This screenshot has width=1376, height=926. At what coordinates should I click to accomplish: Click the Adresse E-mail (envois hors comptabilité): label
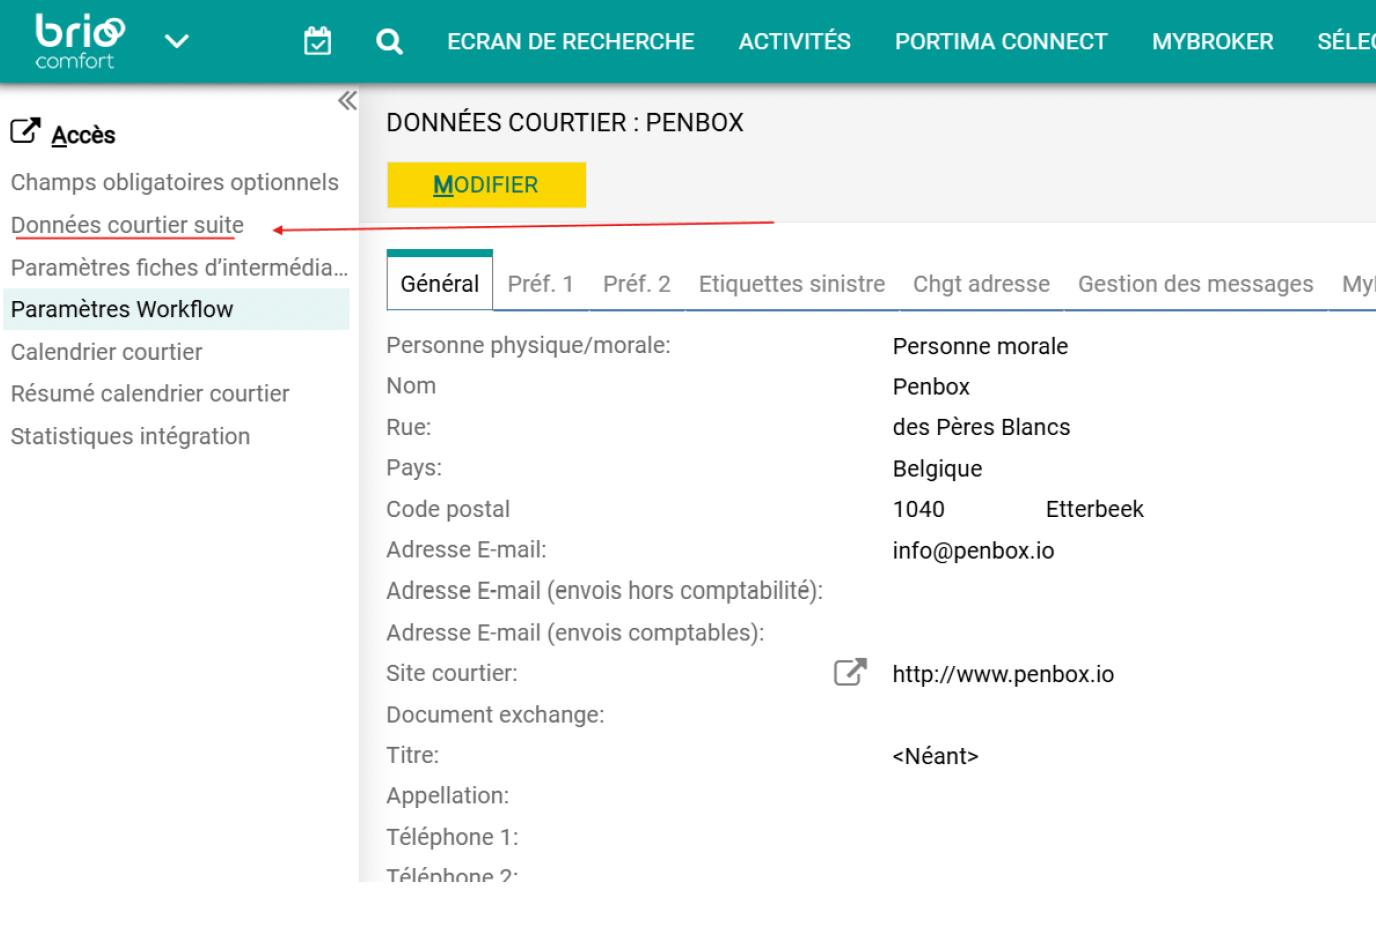coord(604,591)
